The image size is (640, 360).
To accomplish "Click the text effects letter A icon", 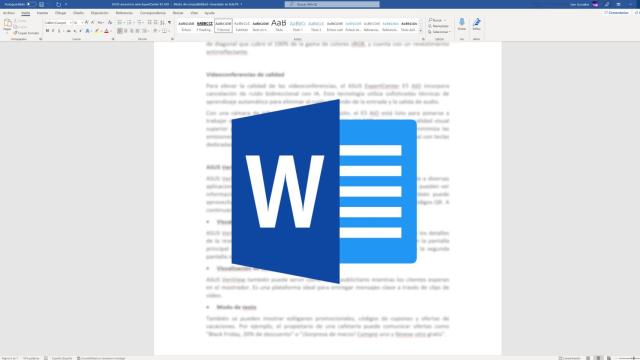I will coord(87,31).
